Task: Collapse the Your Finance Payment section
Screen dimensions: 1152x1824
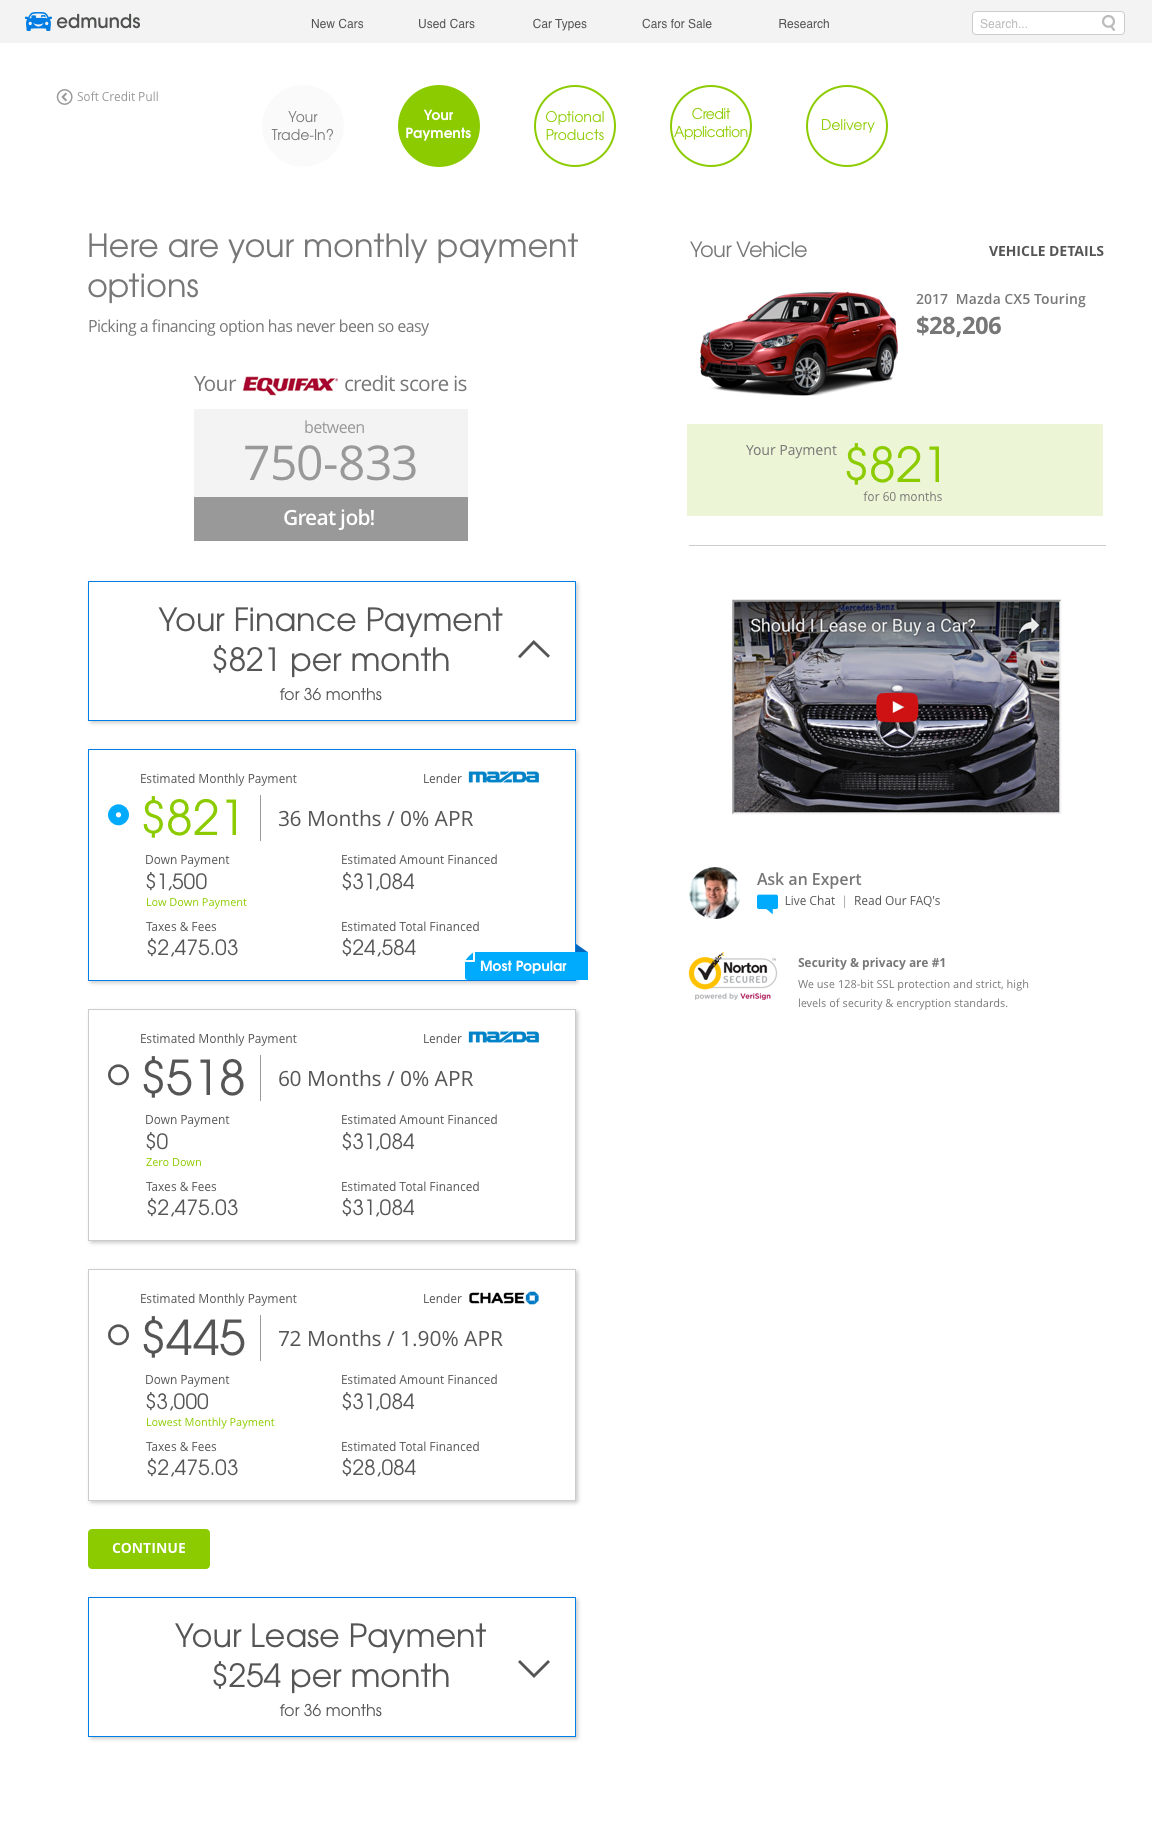Action: coord(534,650)
